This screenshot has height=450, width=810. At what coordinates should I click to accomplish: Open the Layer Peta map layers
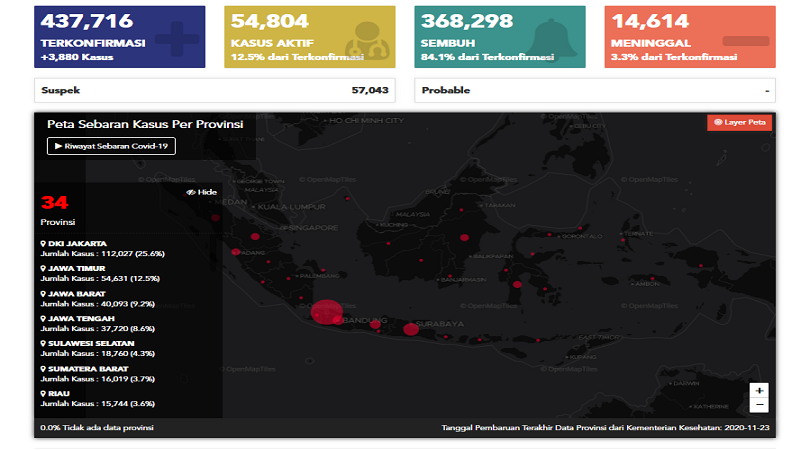[x=740, y=123]
